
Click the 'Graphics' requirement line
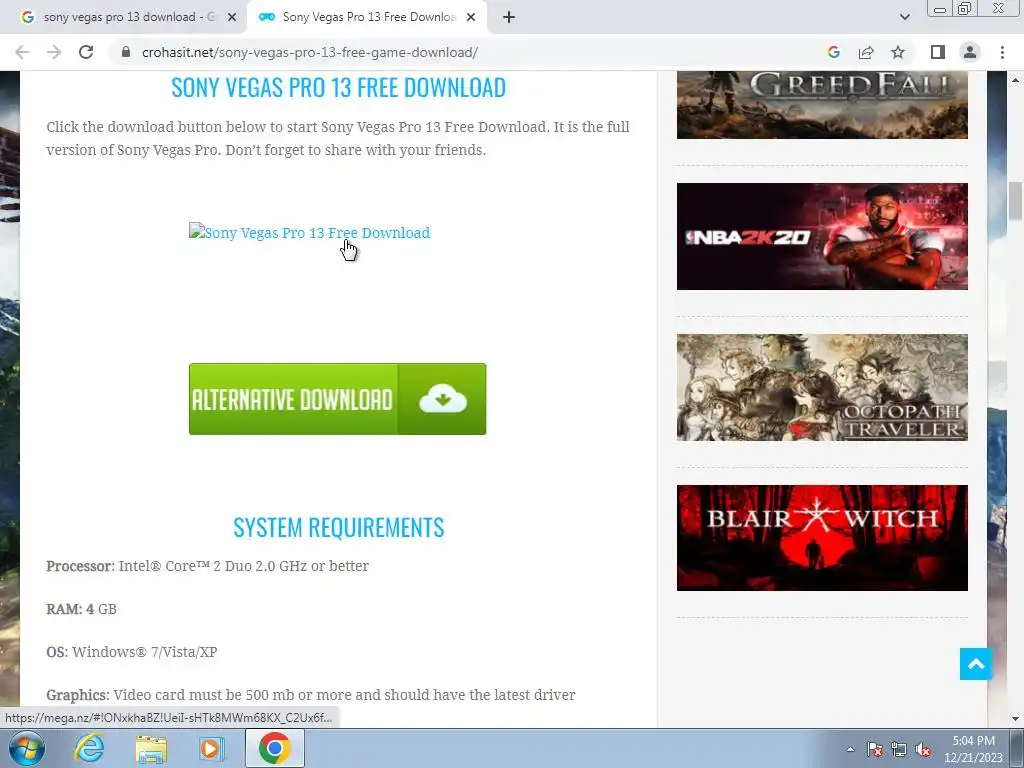(311, 695)
